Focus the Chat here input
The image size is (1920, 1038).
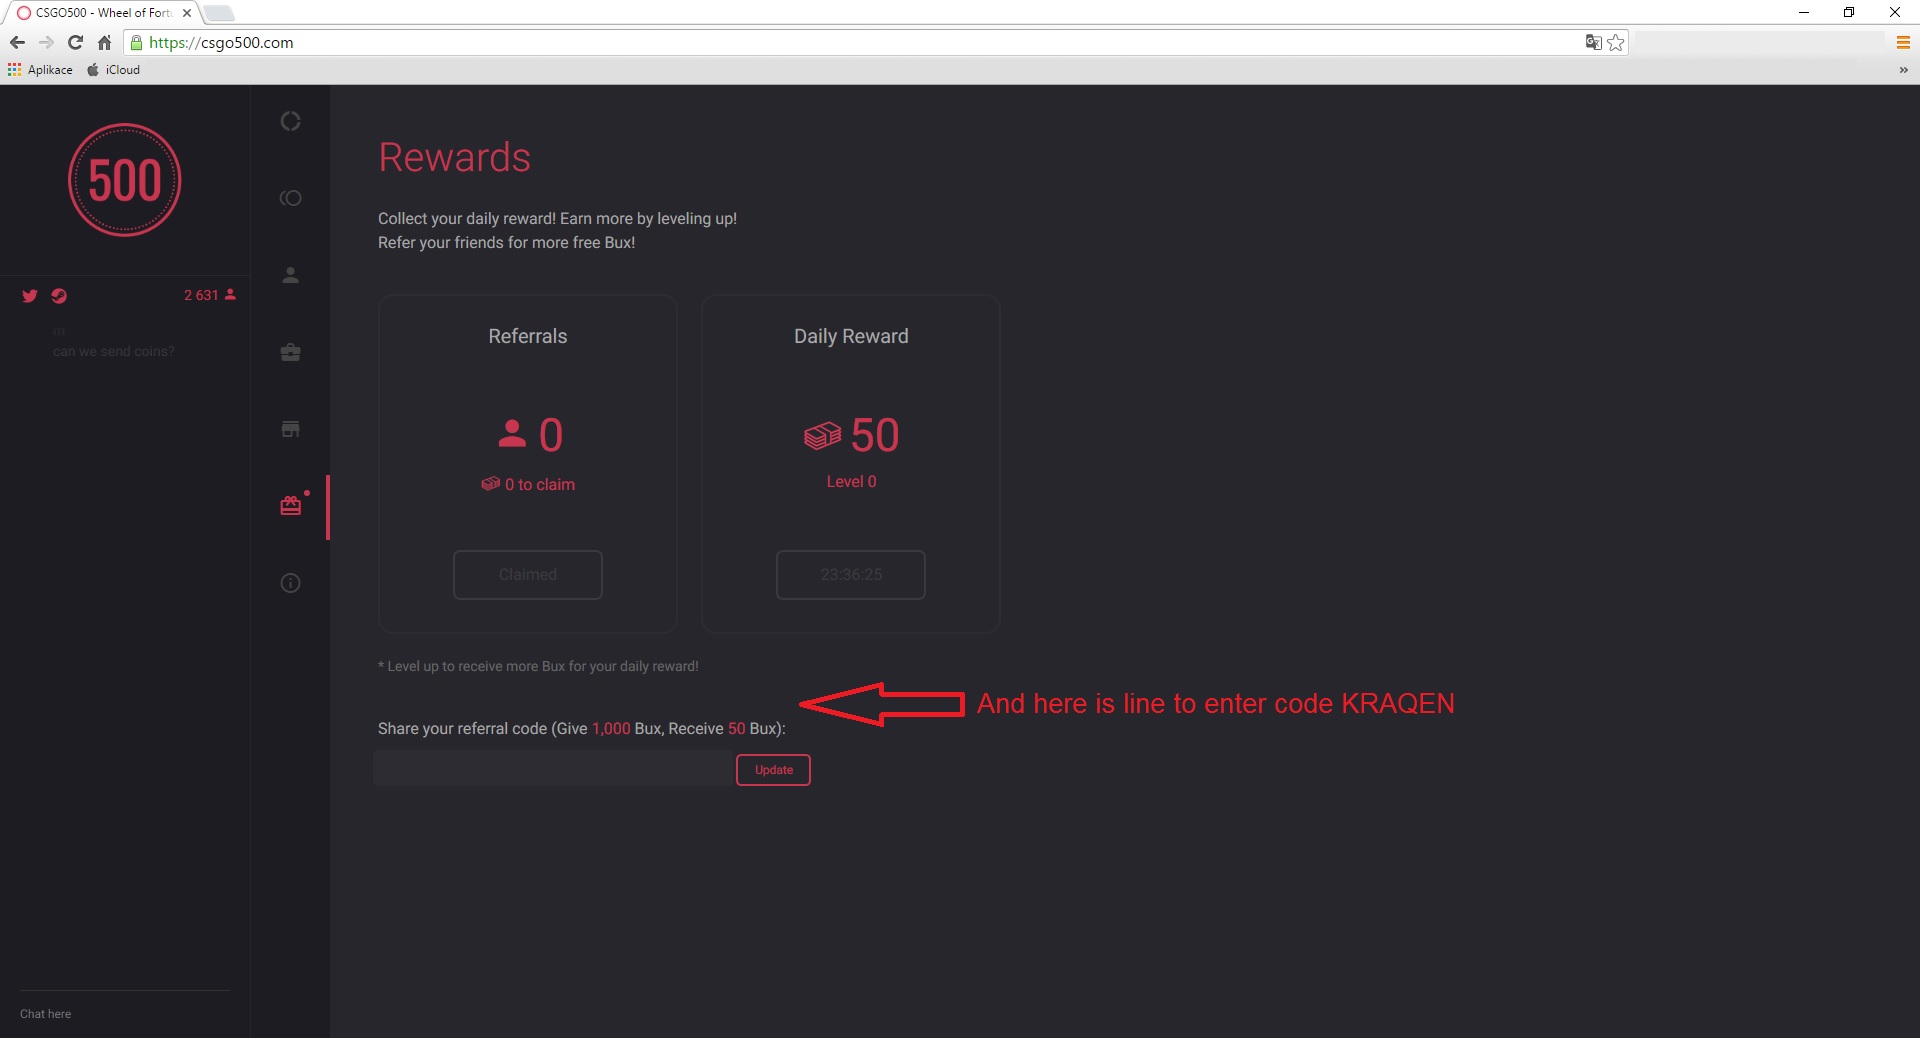(125, 1014)
